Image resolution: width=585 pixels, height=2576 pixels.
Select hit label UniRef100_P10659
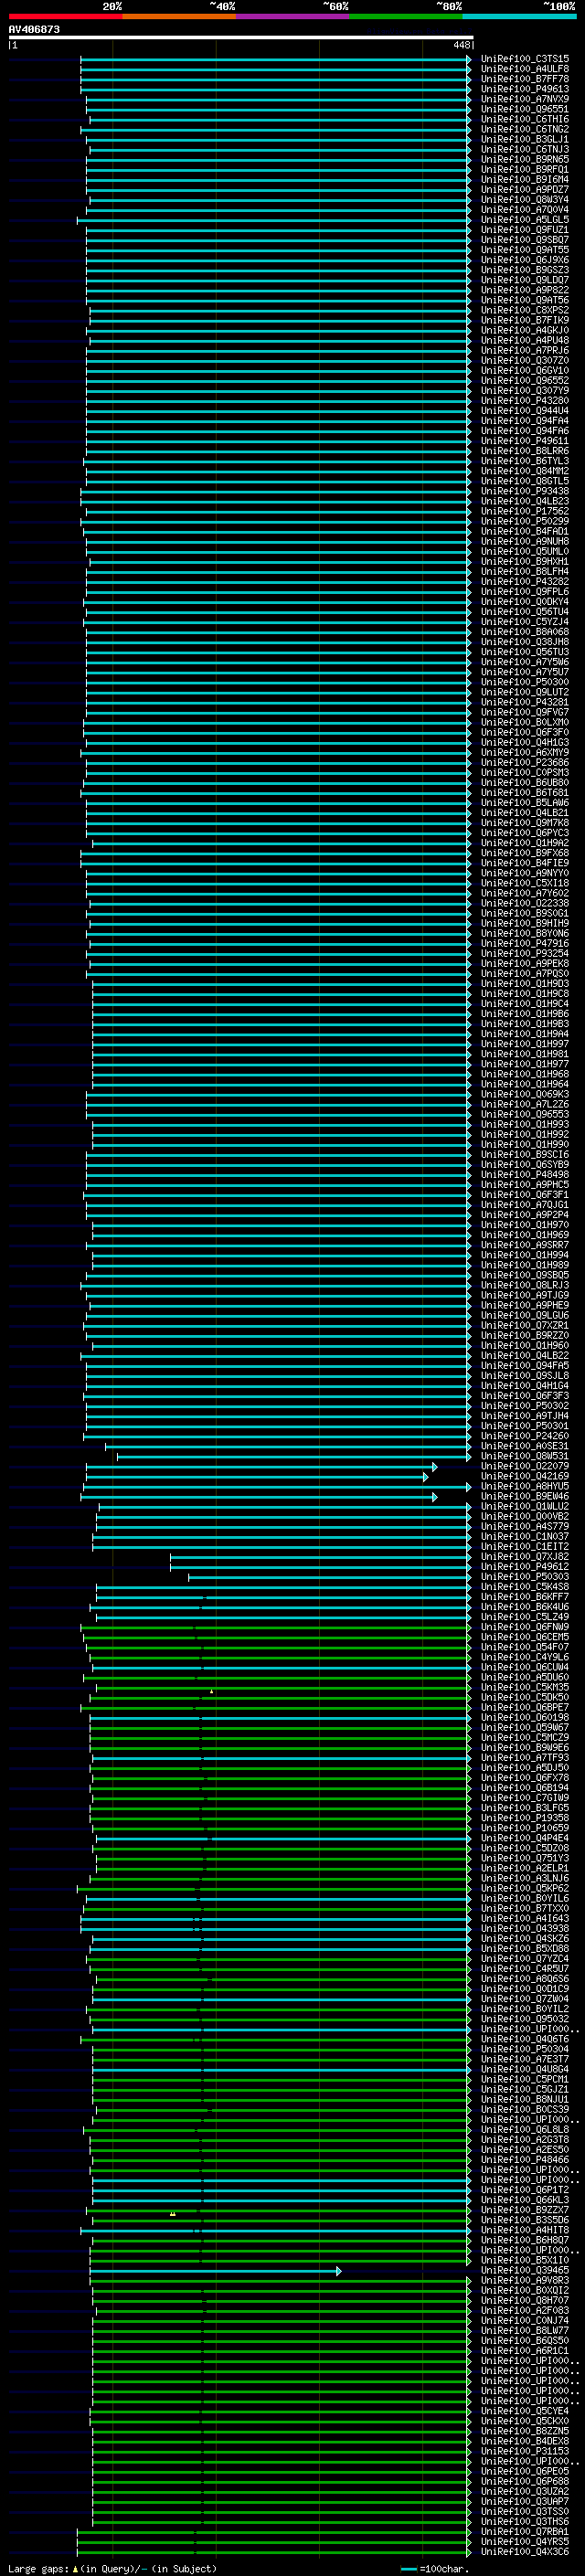[x=525, y=1828]
